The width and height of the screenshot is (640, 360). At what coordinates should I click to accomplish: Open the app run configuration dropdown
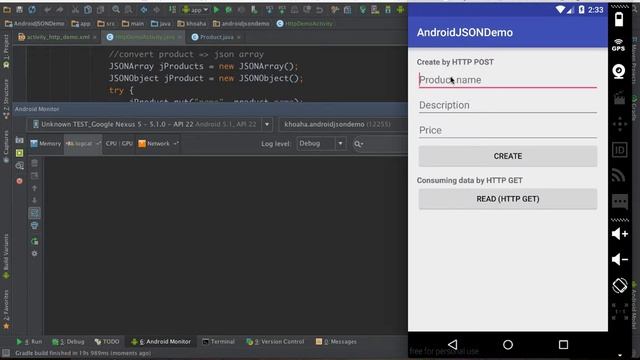pyautogui.click(x=196, y=9)
